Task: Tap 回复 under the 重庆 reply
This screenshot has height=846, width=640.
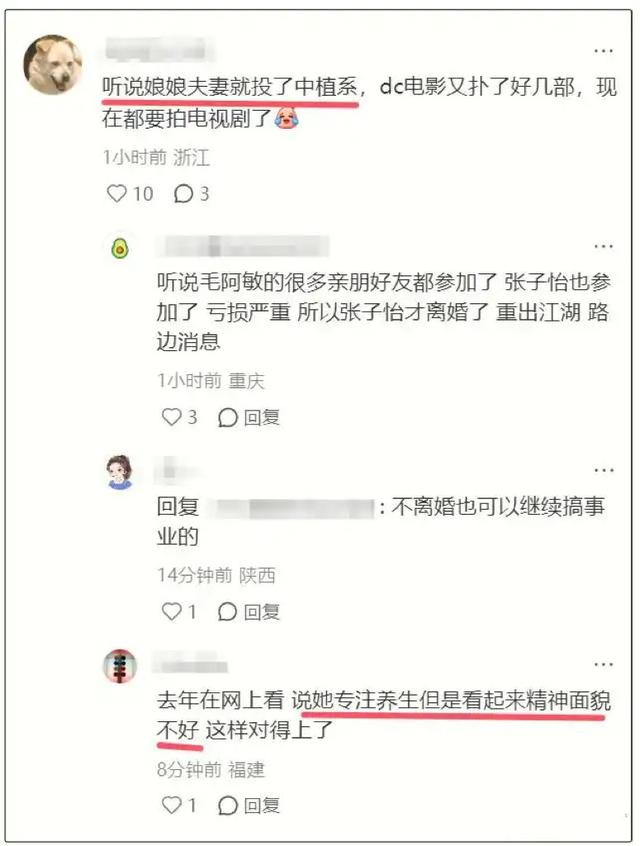Action: click(249, 417)
